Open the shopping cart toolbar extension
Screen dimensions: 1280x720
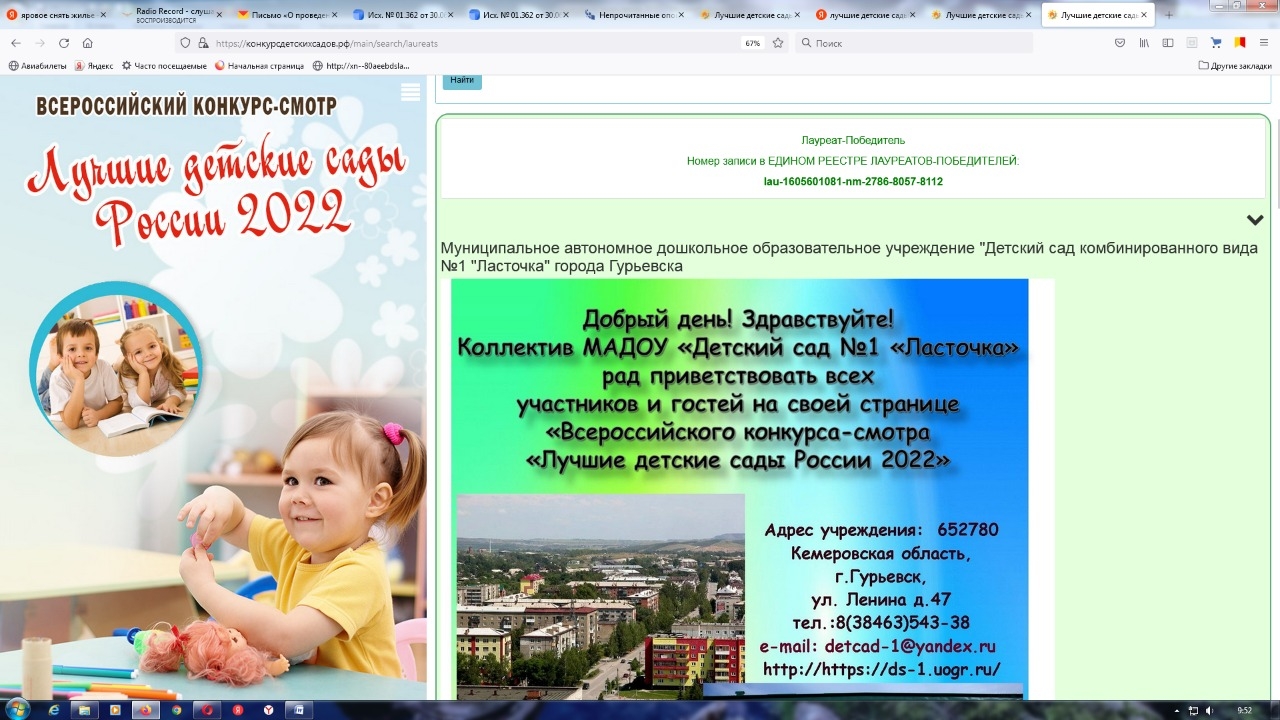tap(1216, 43)
